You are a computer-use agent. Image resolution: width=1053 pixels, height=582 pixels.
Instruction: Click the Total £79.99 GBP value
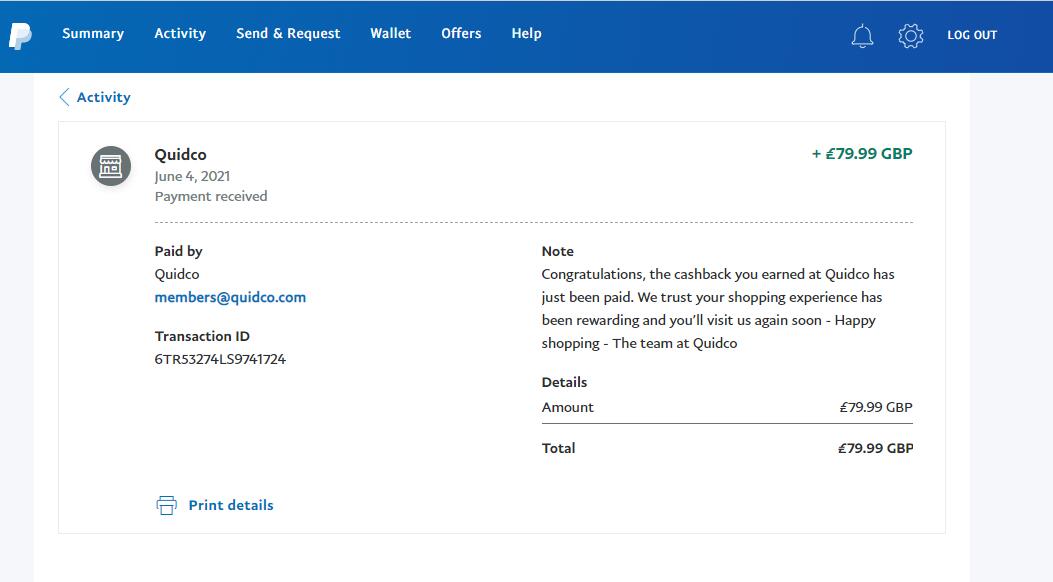875,448
